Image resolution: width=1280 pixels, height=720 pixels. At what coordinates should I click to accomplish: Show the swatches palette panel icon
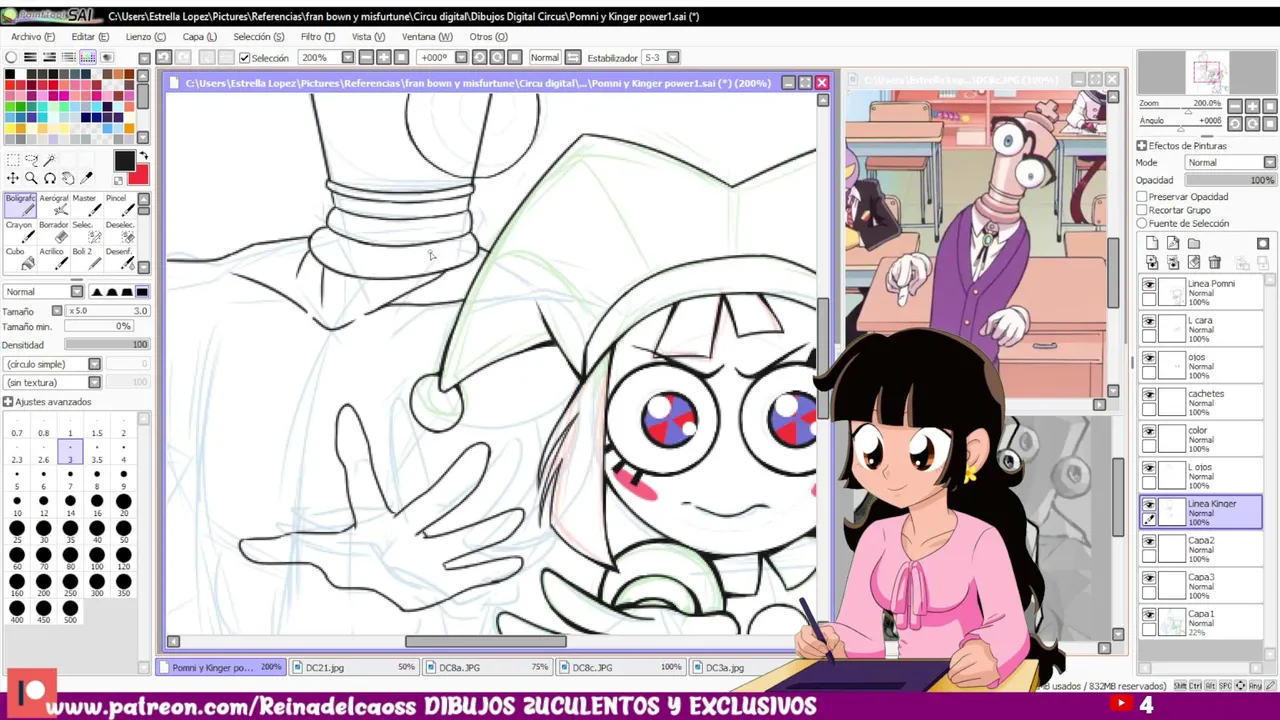point(88,57)
